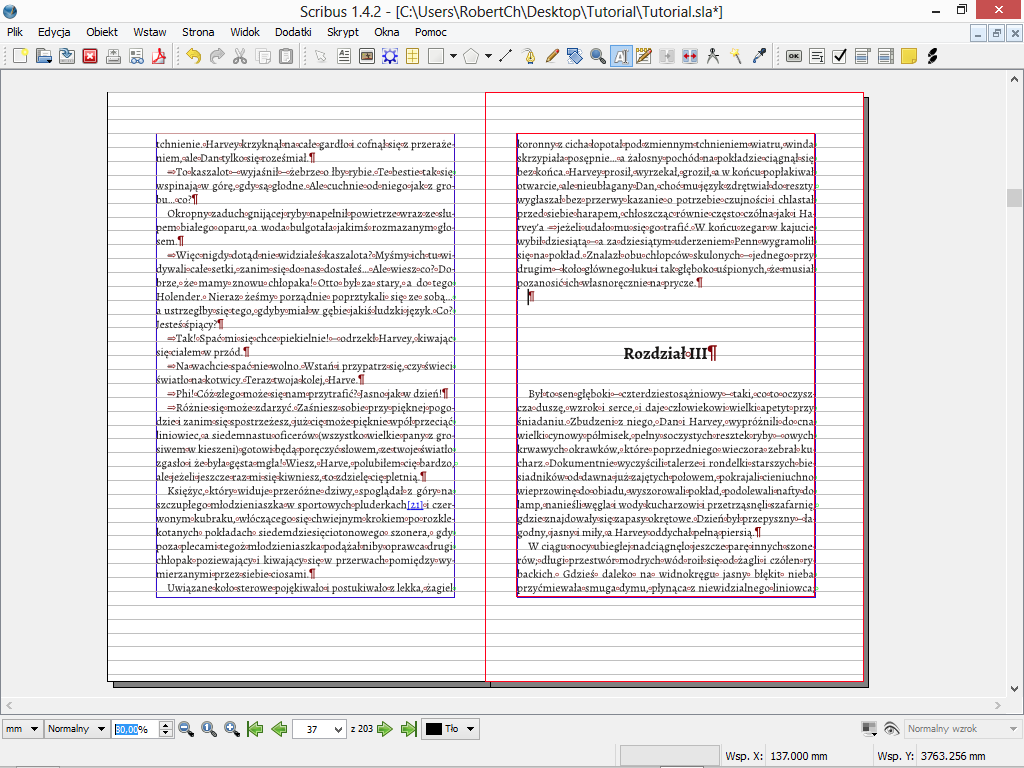Select the Insert Image Frame tool
The width and height of the screenshot is (1024, 768).
tap(366, 56)
